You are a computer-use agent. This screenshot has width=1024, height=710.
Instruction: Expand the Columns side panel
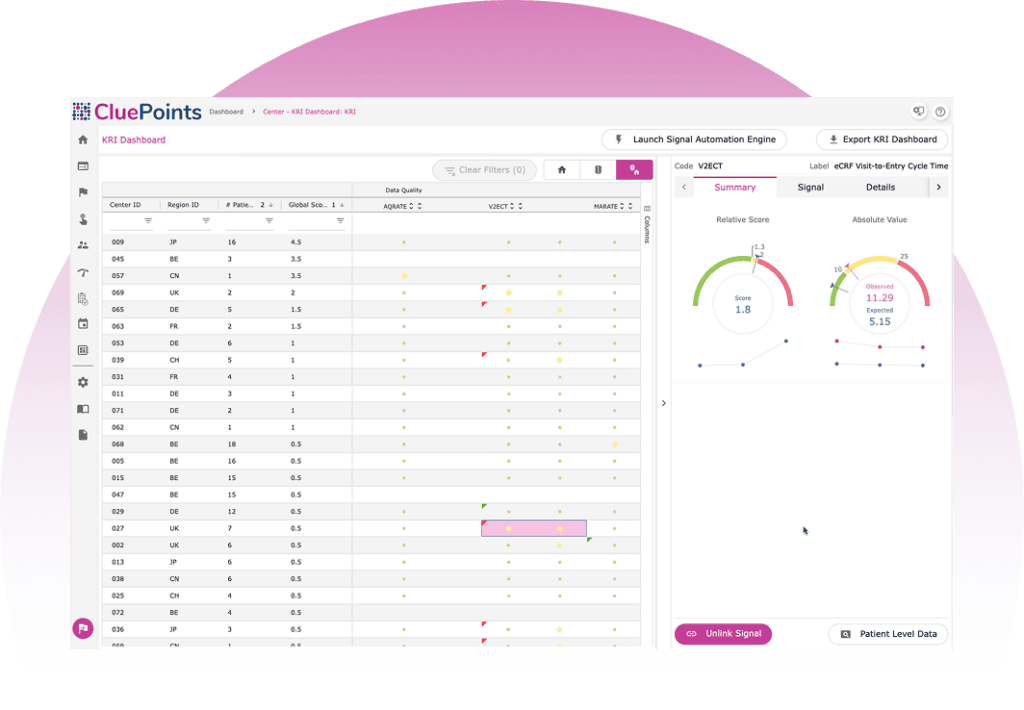point(647,225)
